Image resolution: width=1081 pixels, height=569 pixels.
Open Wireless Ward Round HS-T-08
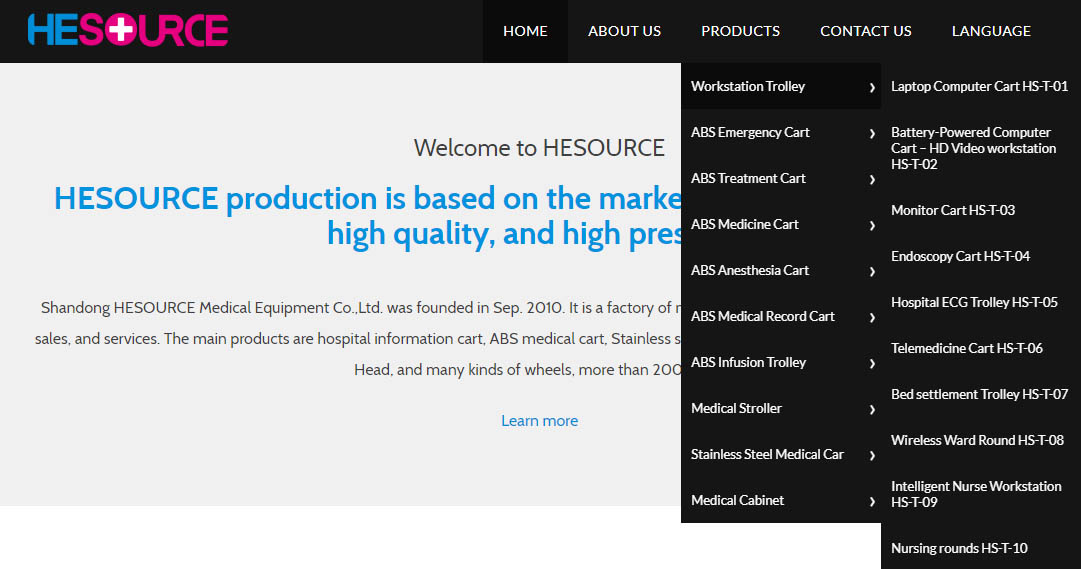coord(980,440)
